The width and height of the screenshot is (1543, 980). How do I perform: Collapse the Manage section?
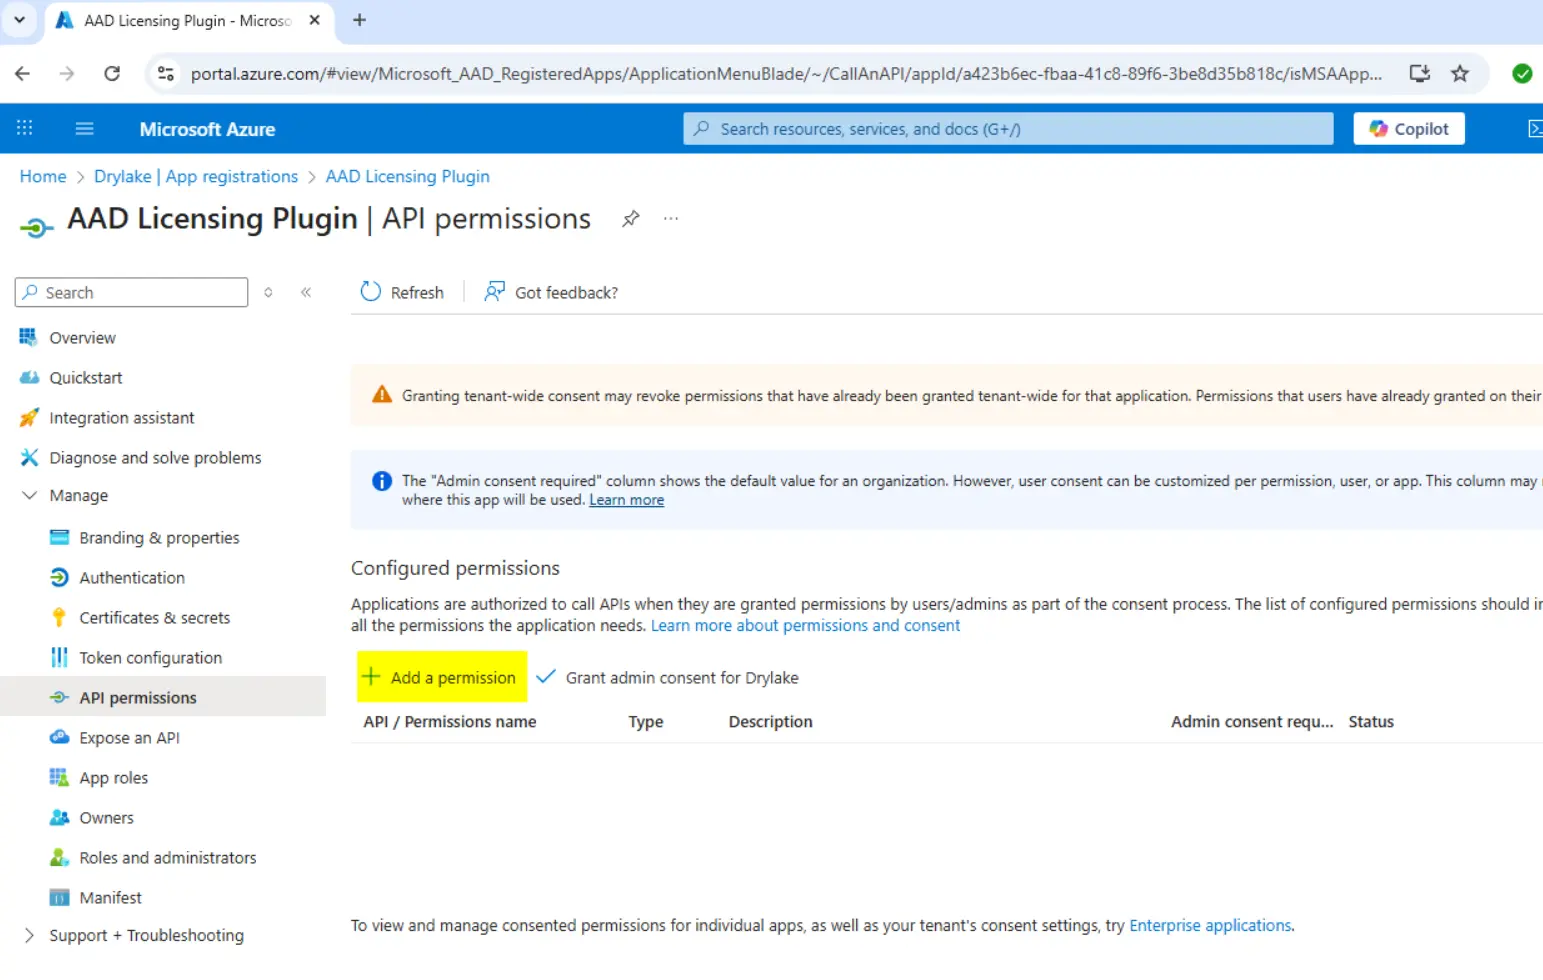pyautogui.click(x=30, y=496)
